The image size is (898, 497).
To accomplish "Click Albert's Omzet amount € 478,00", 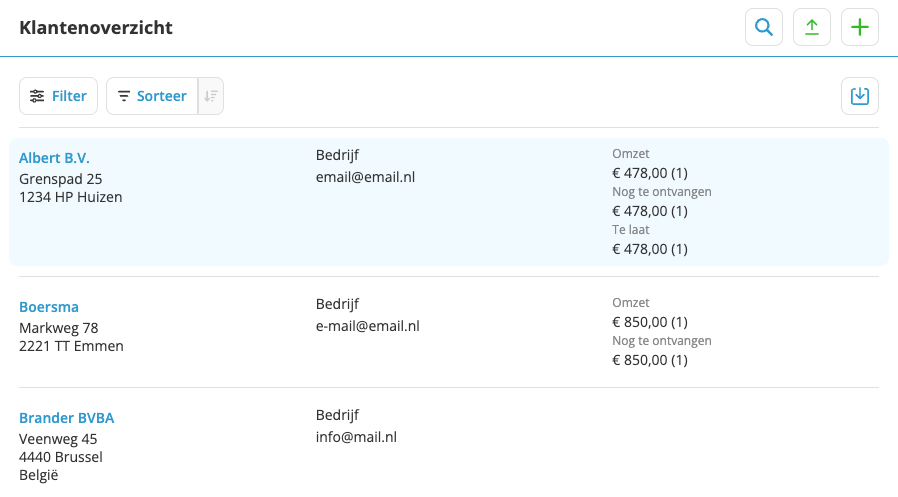I will pos(650,173).
